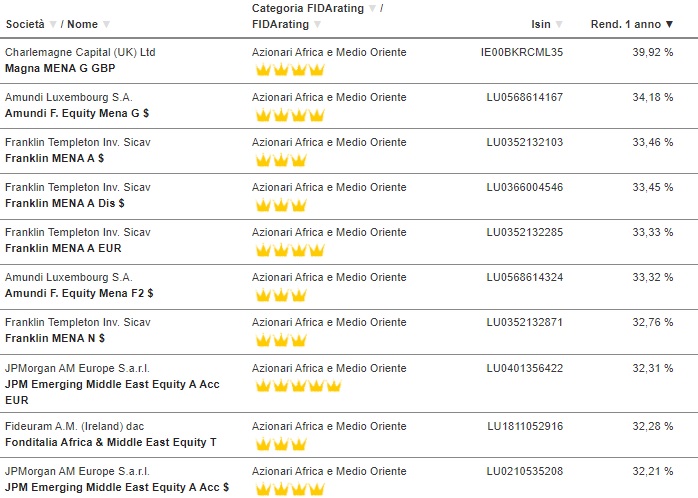Select ISIN LU0352132285

525,232
